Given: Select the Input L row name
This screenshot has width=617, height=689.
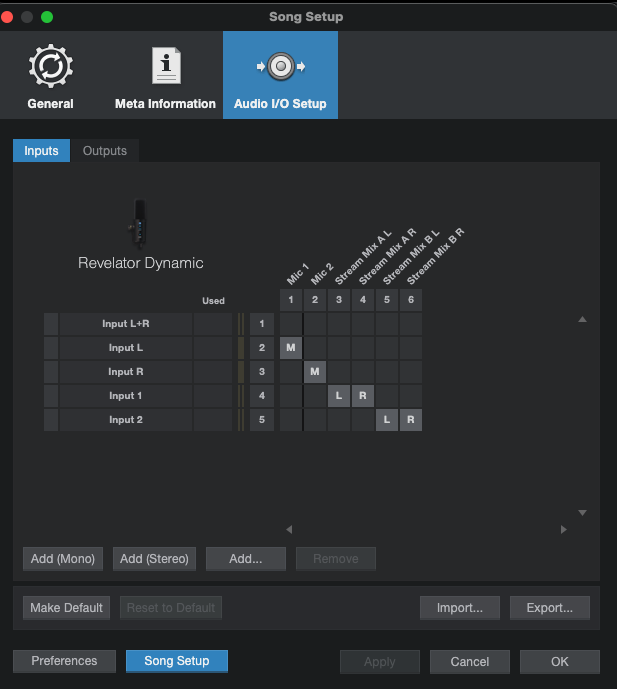Looking at the screenshot, I should pos(126,348).
